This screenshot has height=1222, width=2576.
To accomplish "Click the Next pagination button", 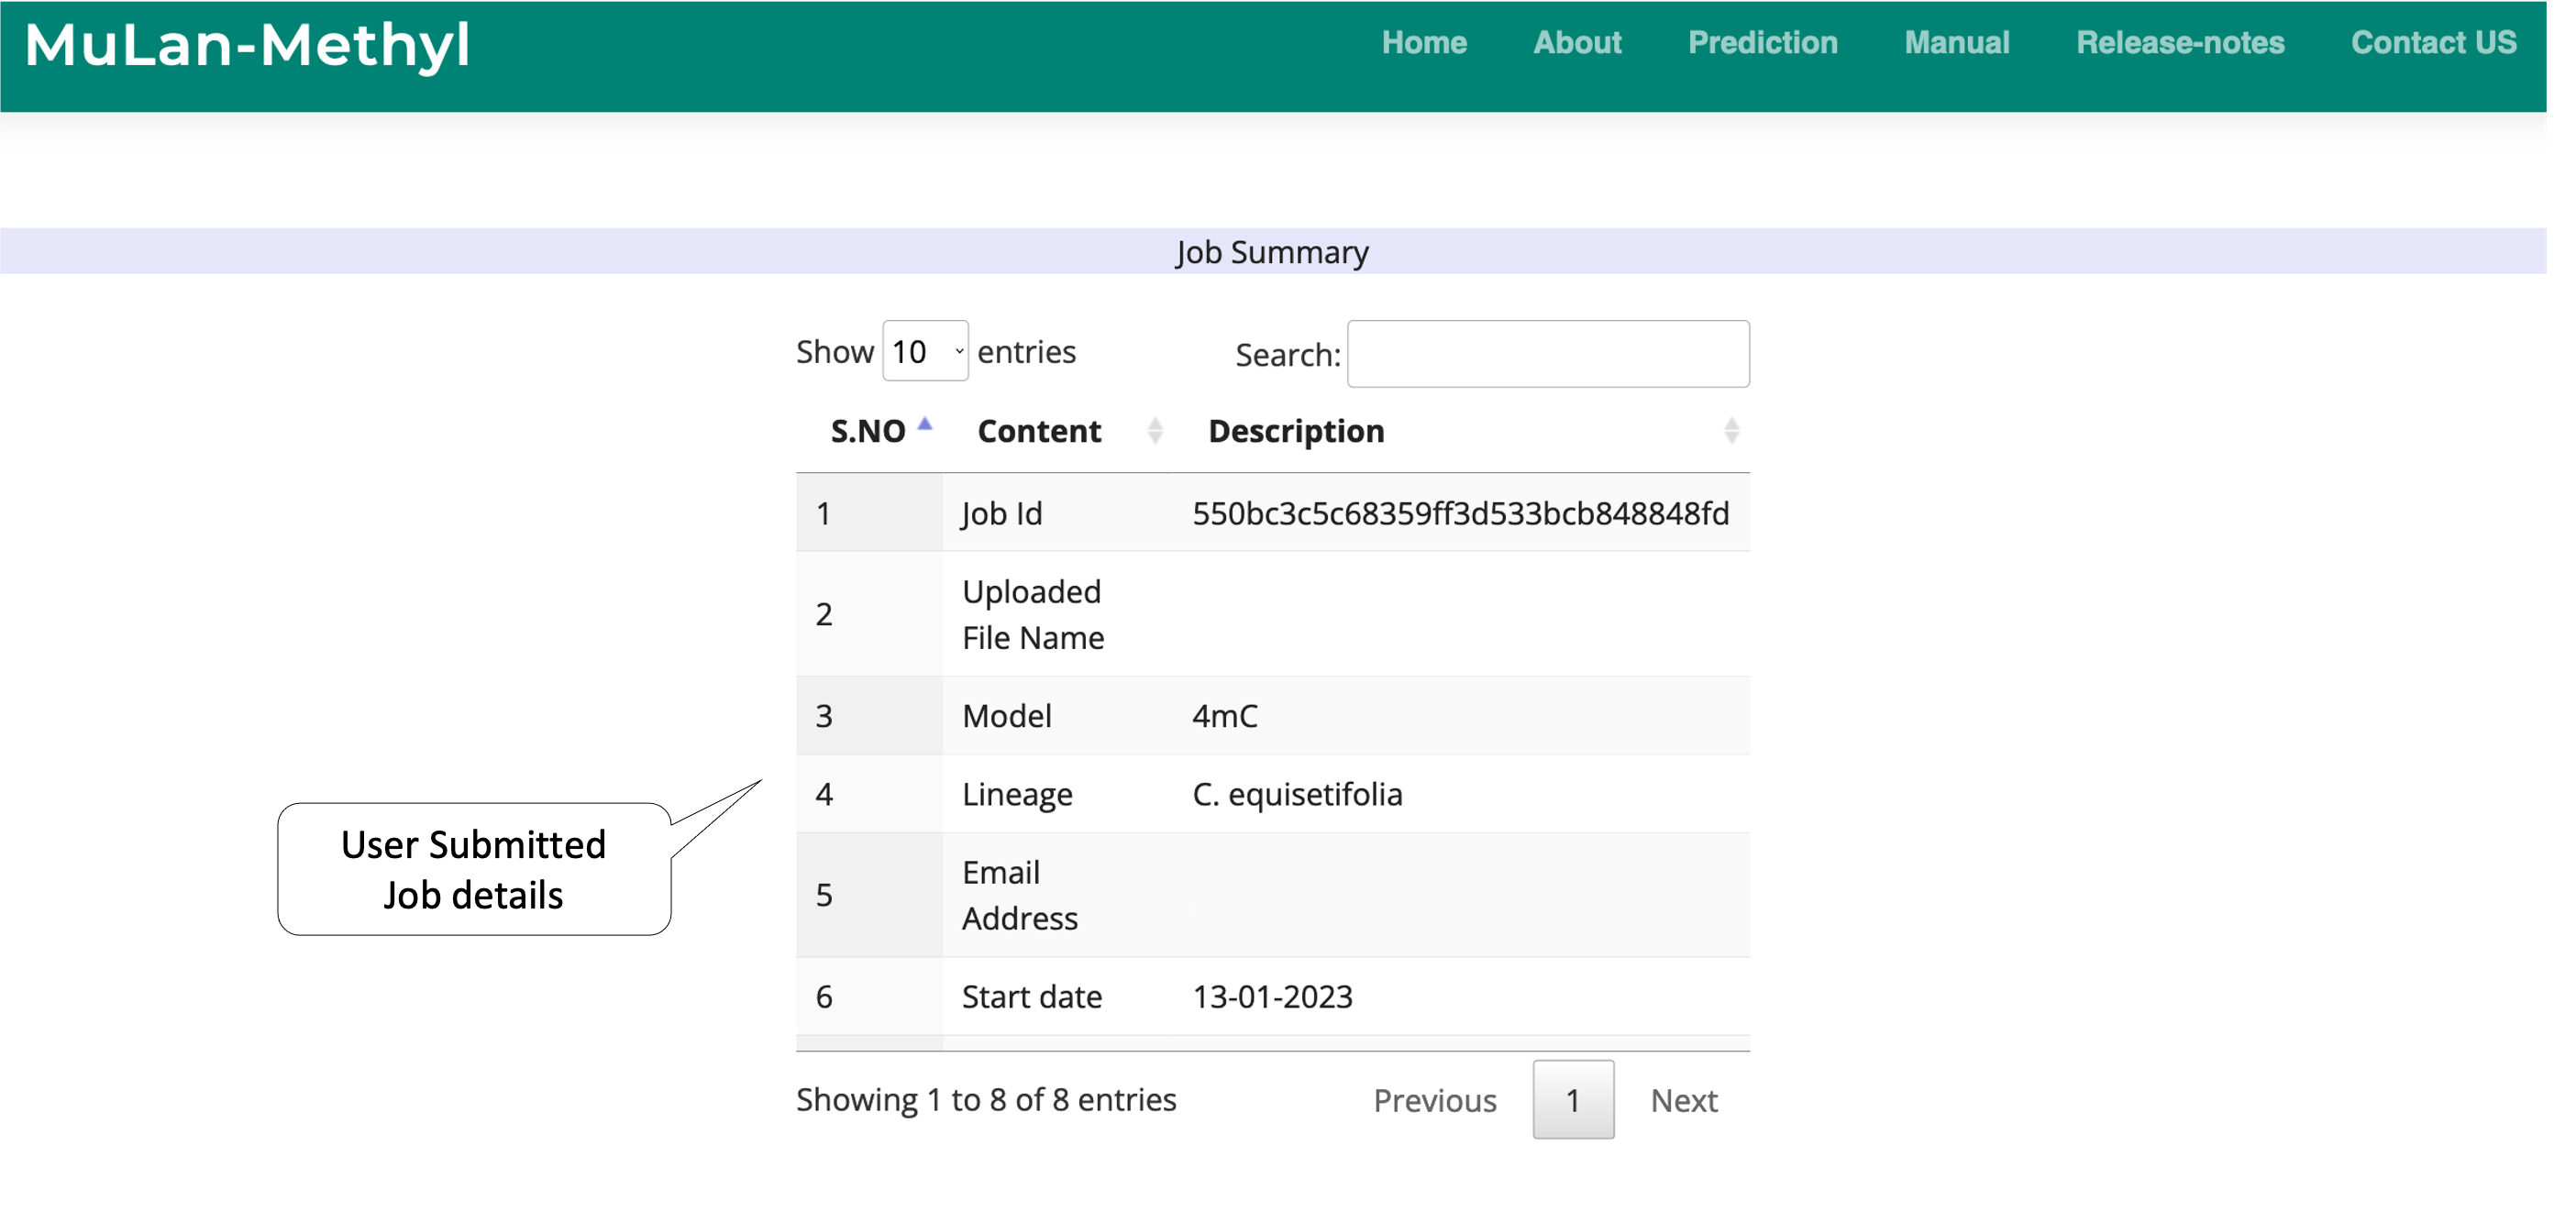I will pyautogui.click(x=1684, y=1100).
